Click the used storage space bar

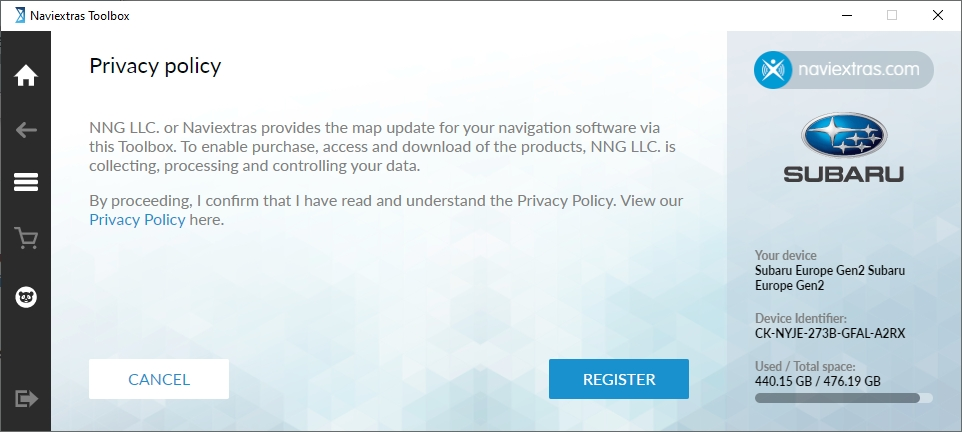tap(843, 398)
